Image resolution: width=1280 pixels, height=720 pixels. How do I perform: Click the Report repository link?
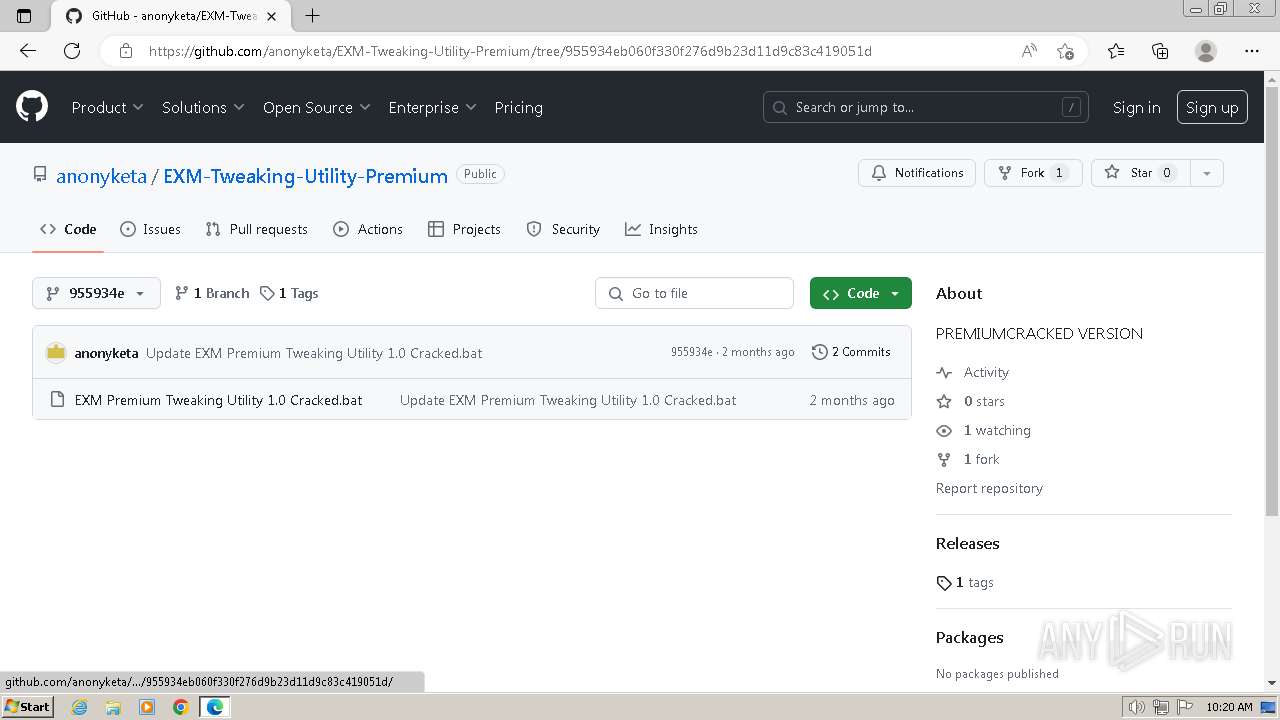click(x=989, y=488)
